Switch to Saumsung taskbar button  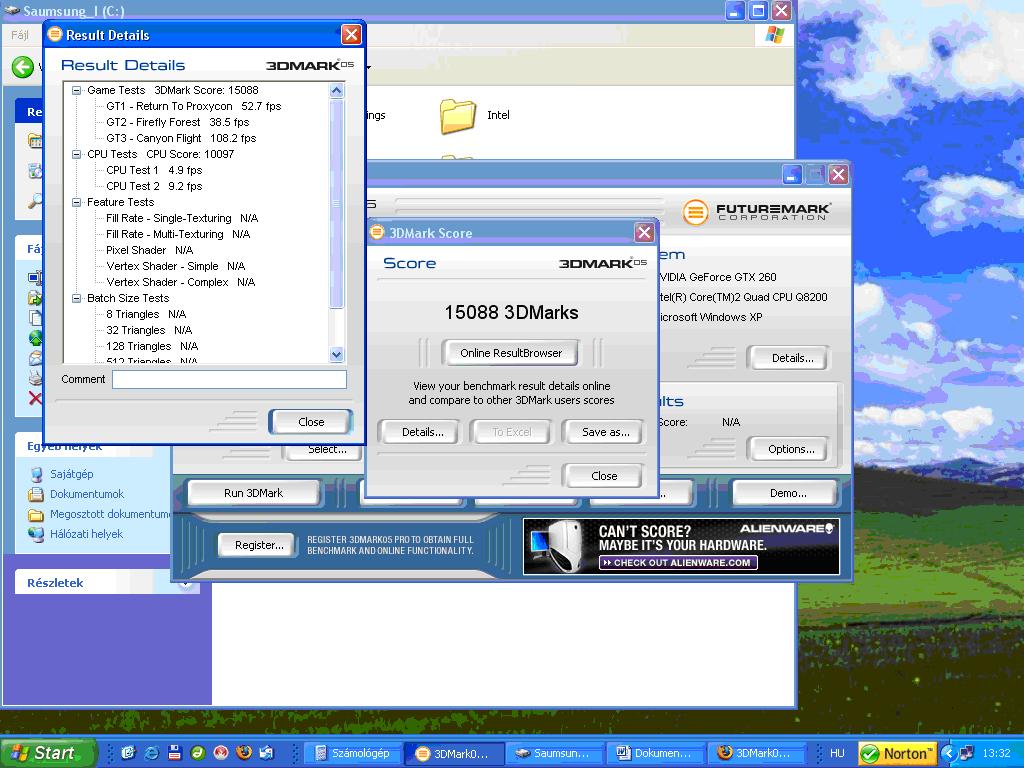[554, 754]
